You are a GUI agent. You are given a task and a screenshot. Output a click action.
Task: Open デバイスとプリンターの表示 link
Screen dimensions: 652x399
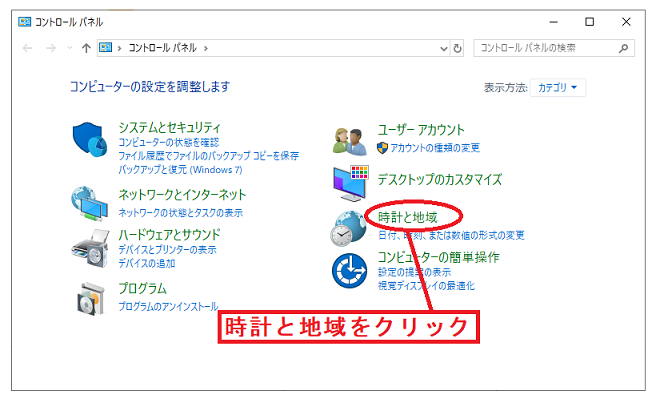167,250
